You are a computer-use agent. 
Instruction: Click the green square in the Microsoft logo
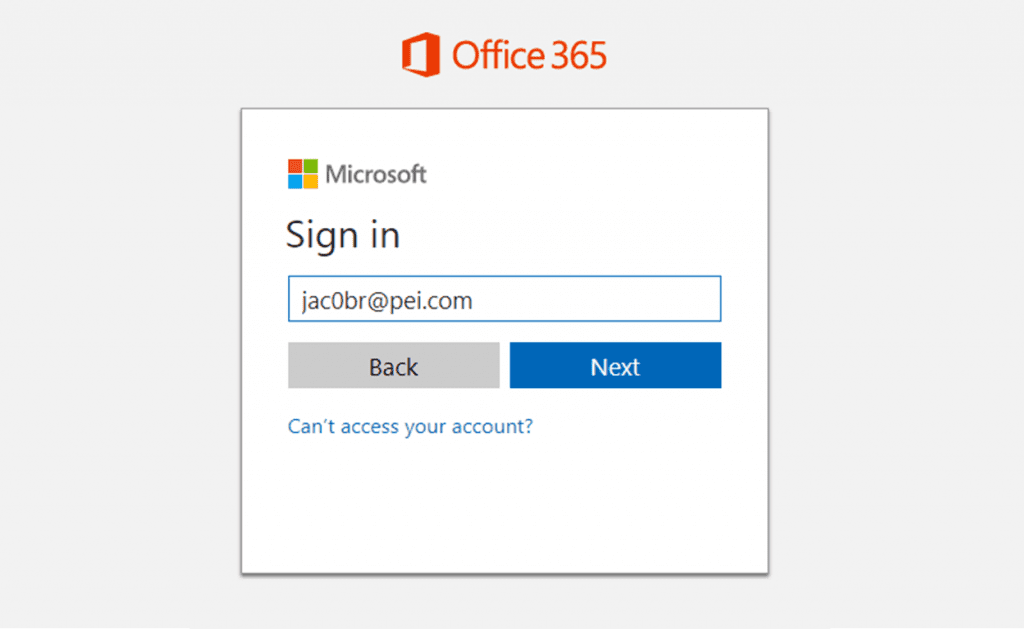click(309, 166)
